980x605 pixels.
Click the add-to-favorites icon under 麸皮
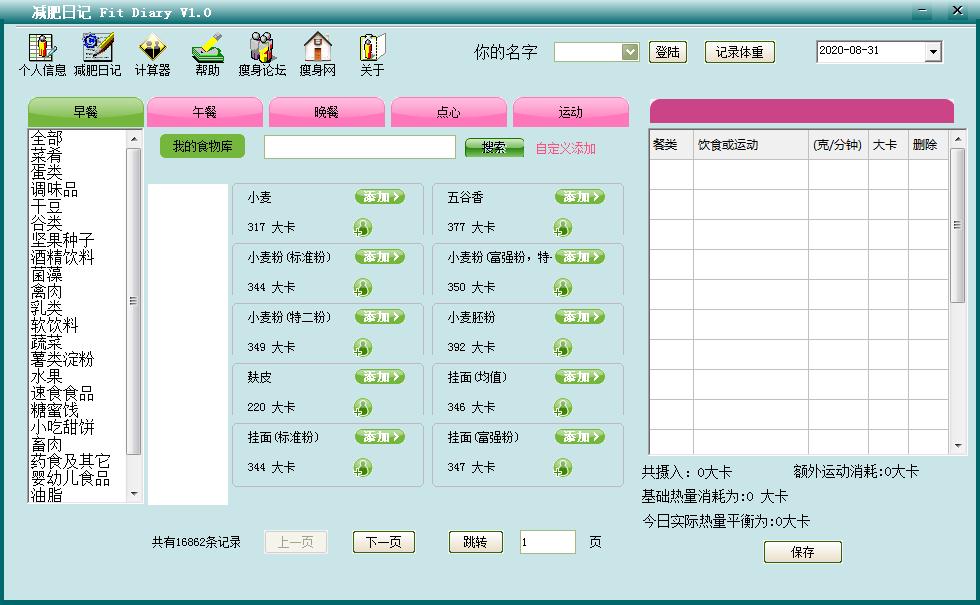coord(363,407)
